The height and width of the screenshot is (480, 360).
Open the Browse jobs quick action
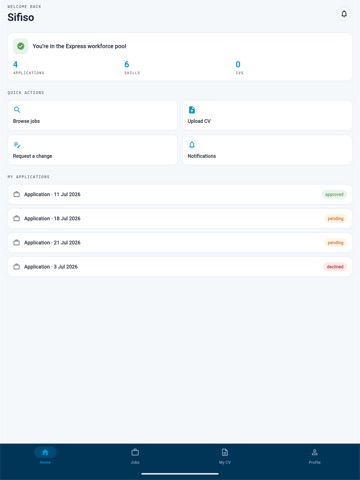92,115
